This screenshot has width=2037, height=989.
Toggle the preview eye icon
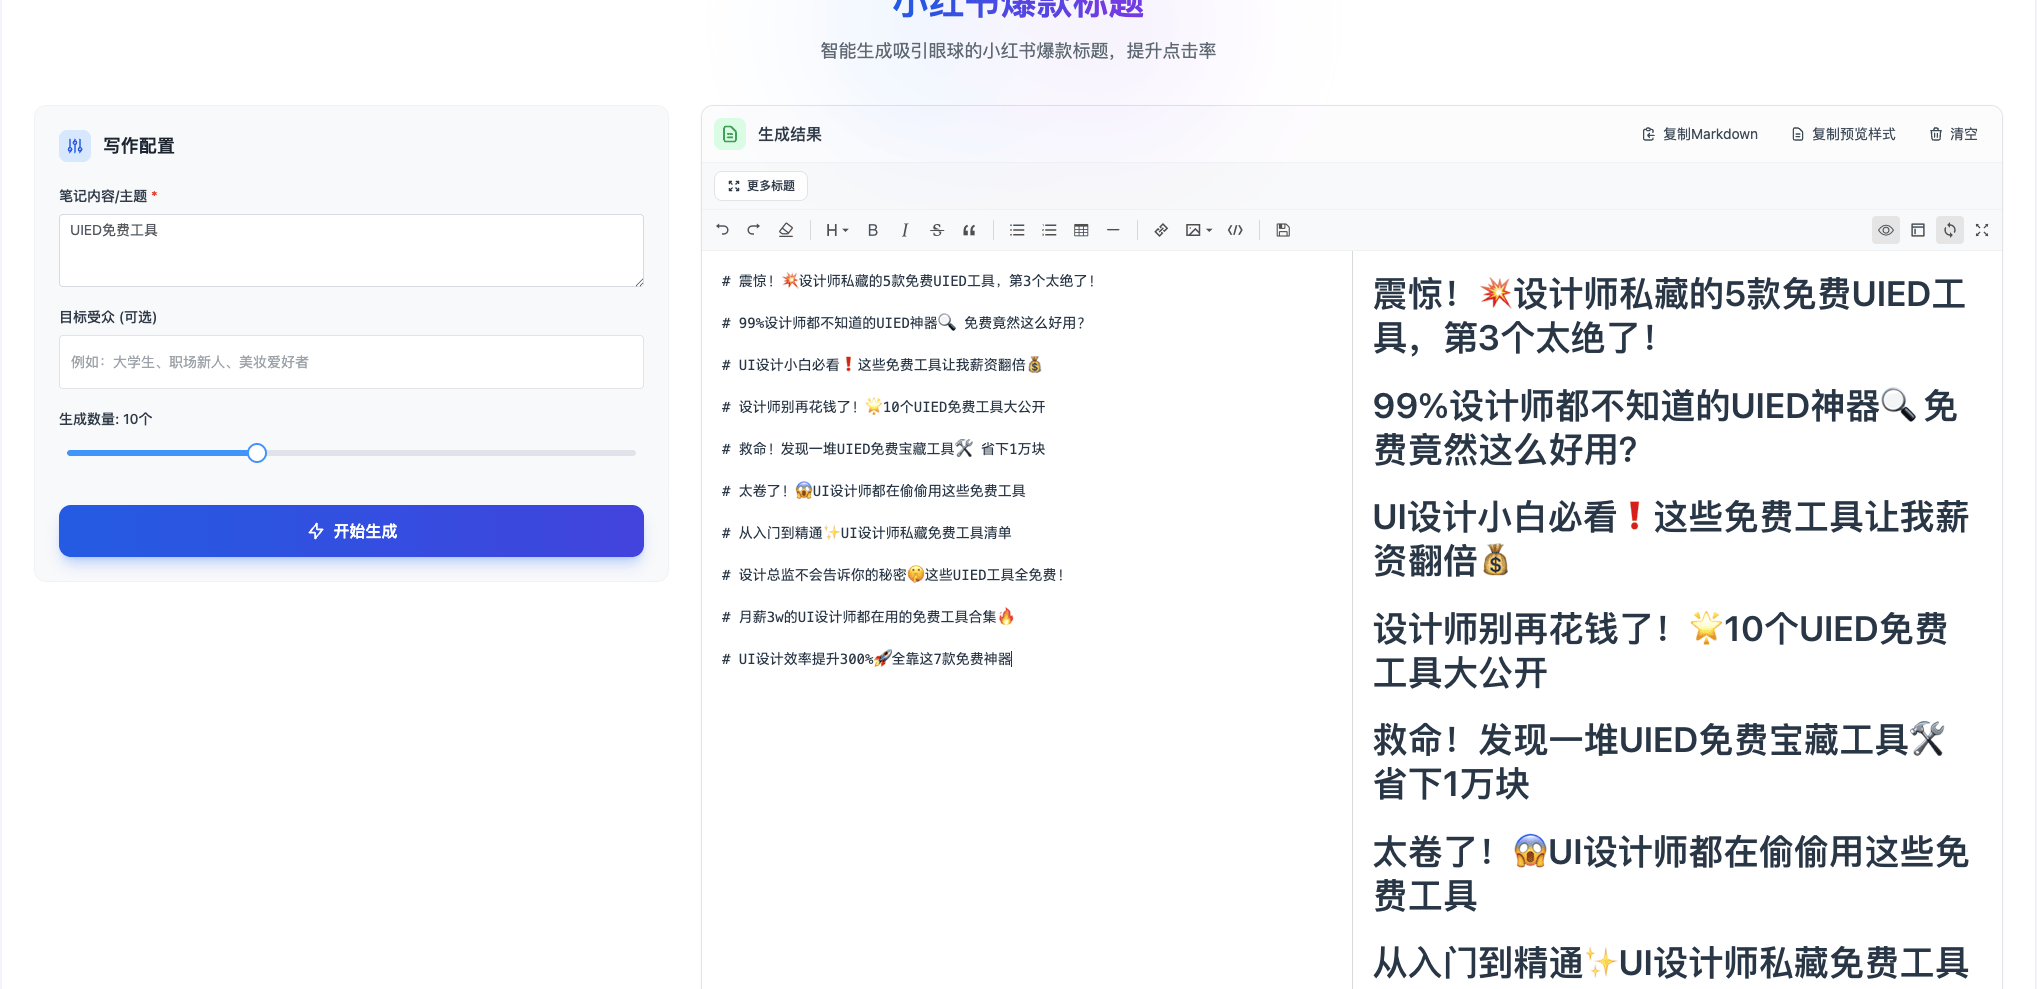[x=1886, y=230]
